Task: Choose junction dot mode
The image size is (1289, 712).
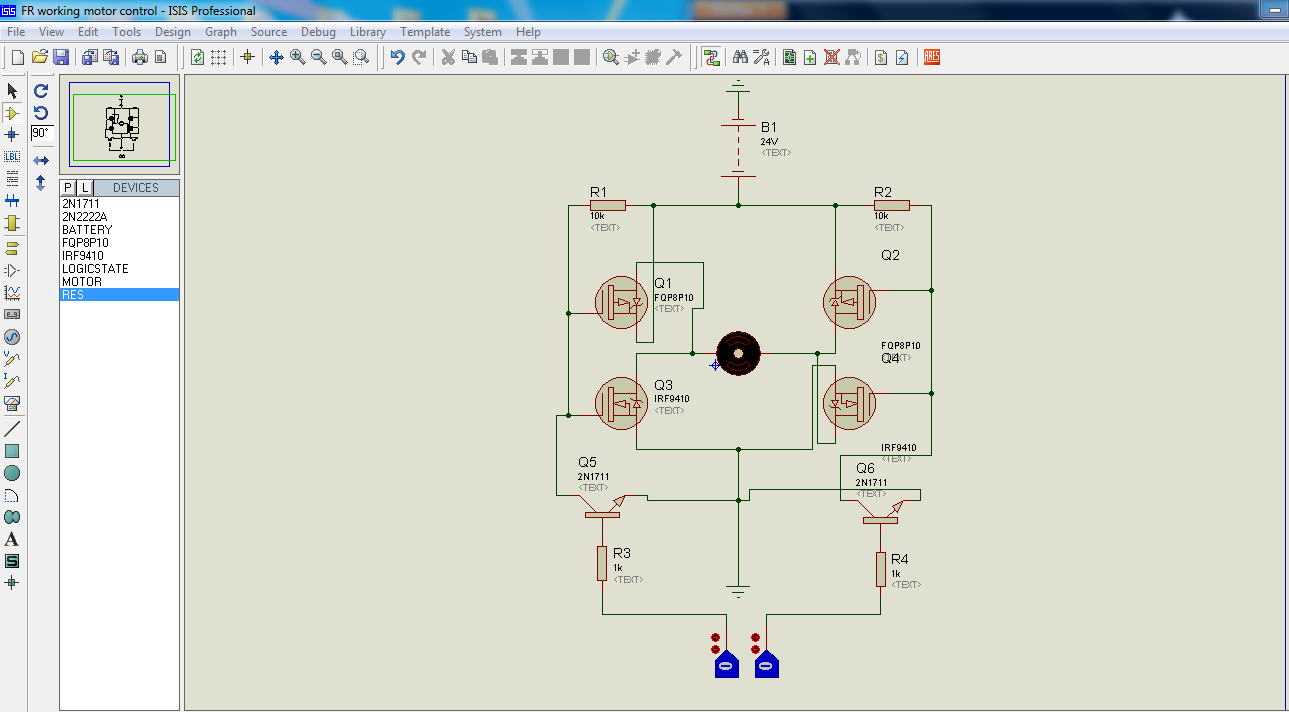Action: [12, 134]
